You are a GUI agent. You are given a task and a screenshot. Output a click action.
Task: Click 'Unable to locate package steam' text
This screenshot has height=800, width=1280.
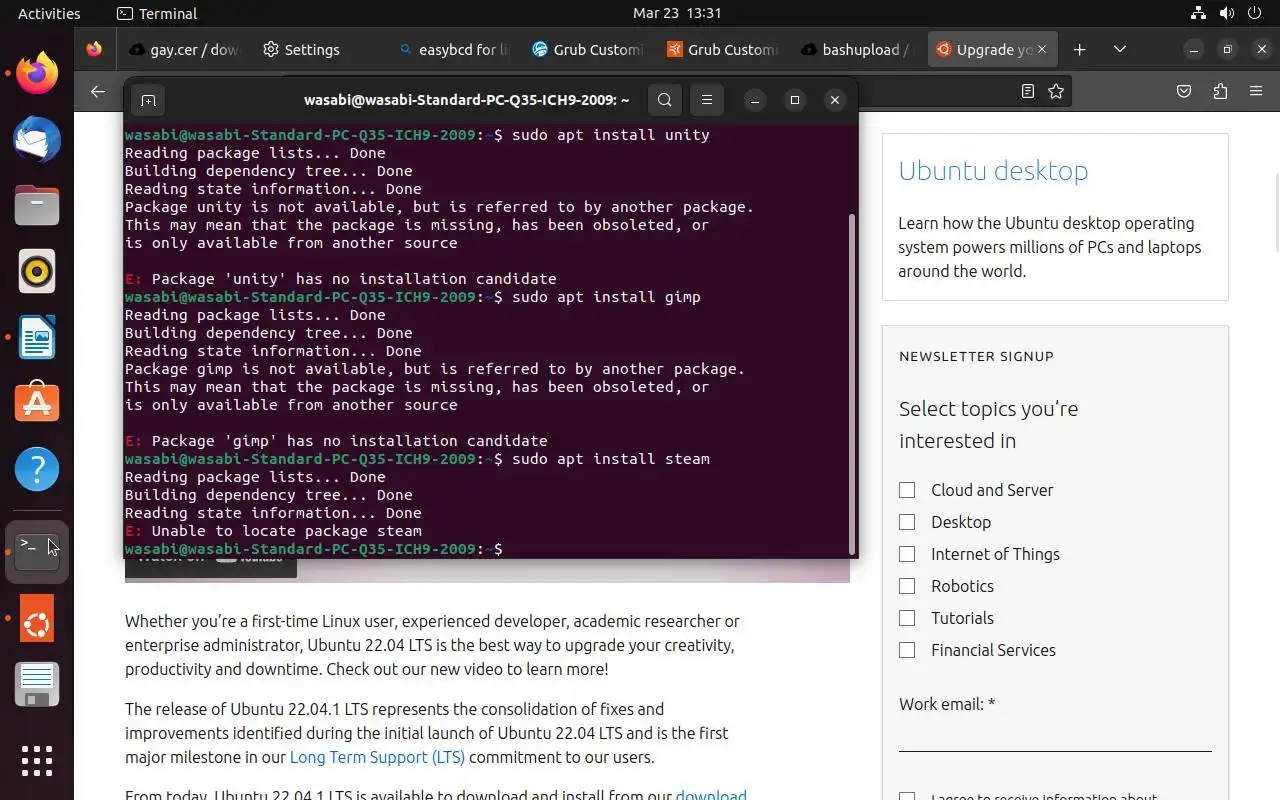[286, 531]
